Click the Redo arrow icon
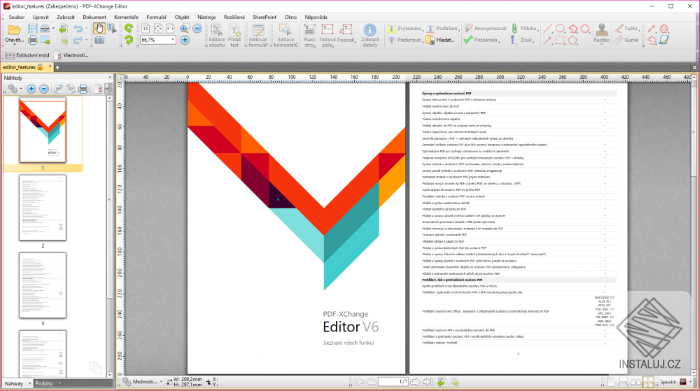The height and width of the screenshot is (391, 700). coord(78,41)
